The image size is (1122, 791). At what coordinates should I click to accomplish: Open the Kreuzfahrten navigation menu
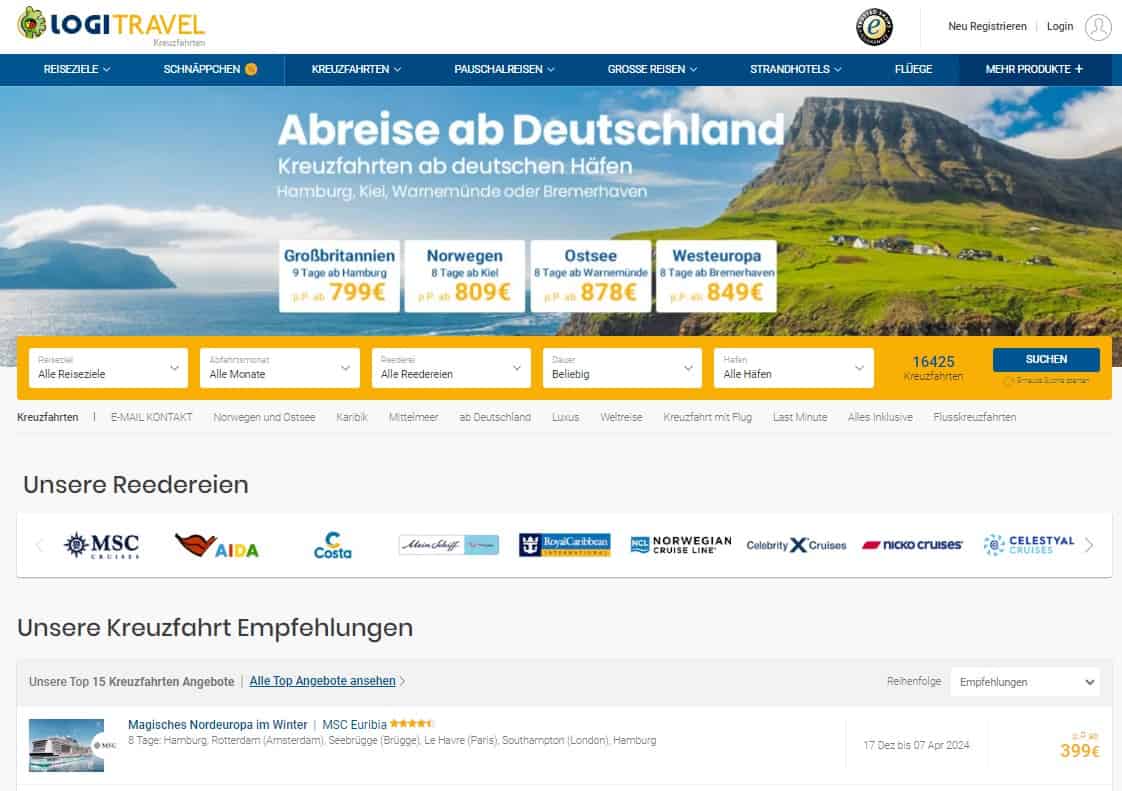pos(356,69)
